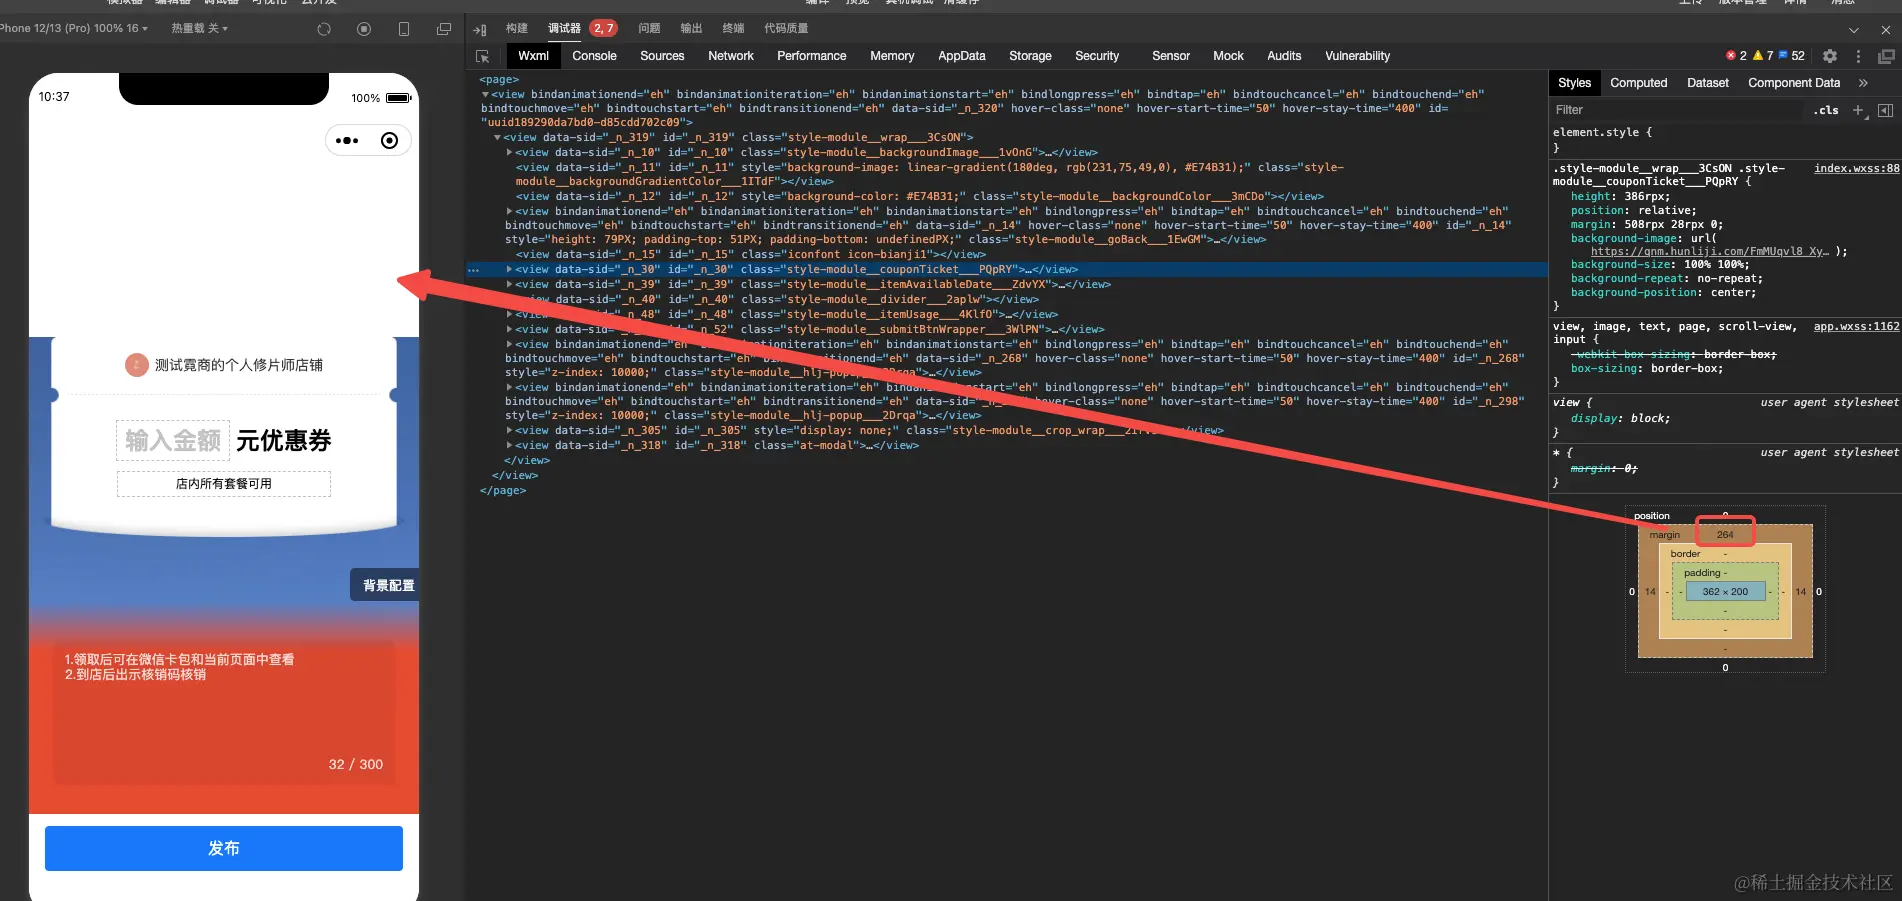Click the refresh simulator icon
The width and height of the screenshot is (1902, 901).
pyautogui.click(x=324, y=29)
